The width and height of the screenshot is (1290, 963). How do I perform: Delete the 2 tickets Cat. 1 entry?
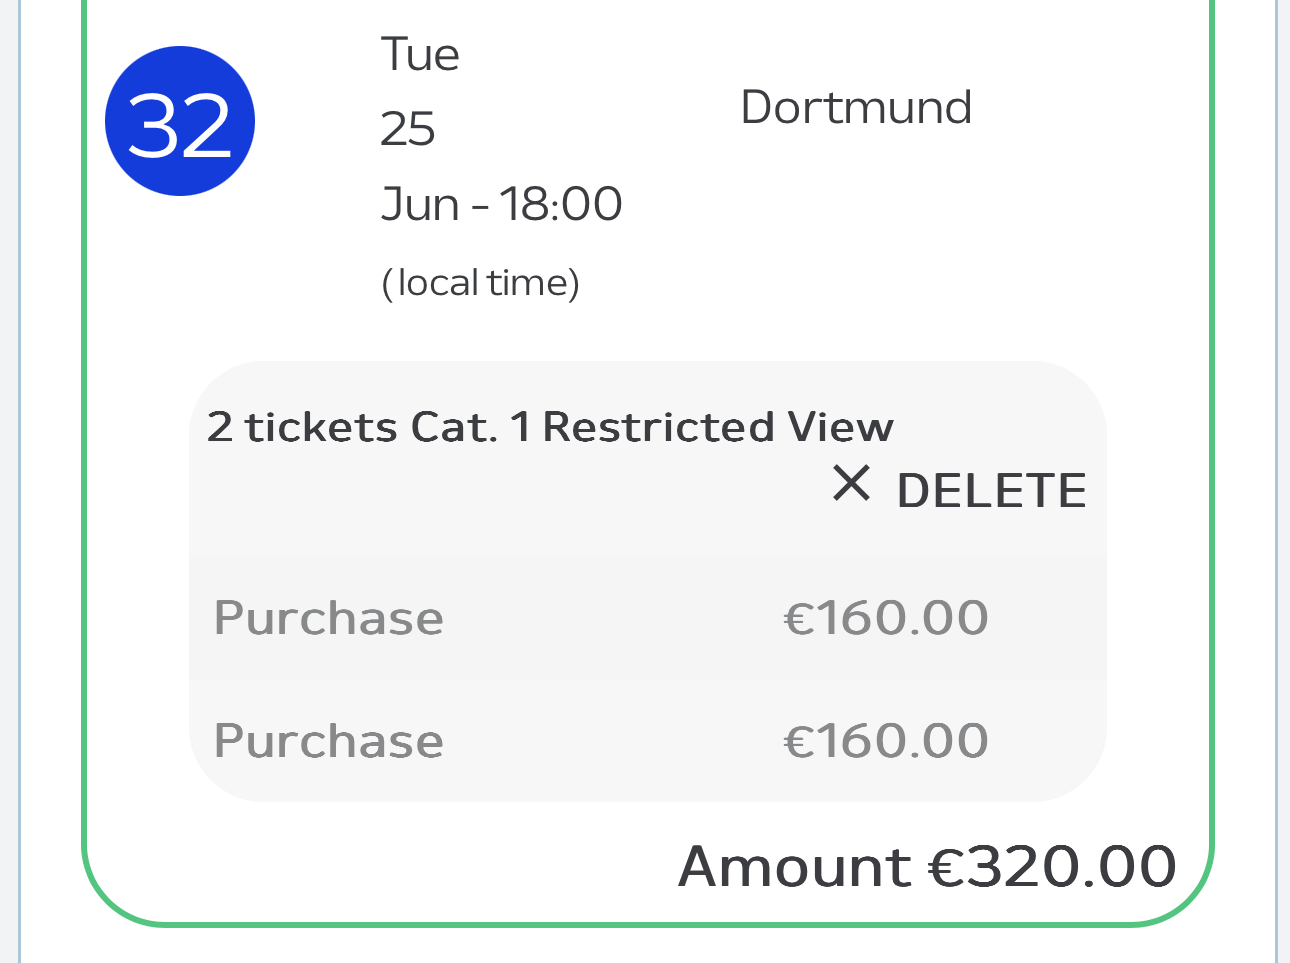959,489
